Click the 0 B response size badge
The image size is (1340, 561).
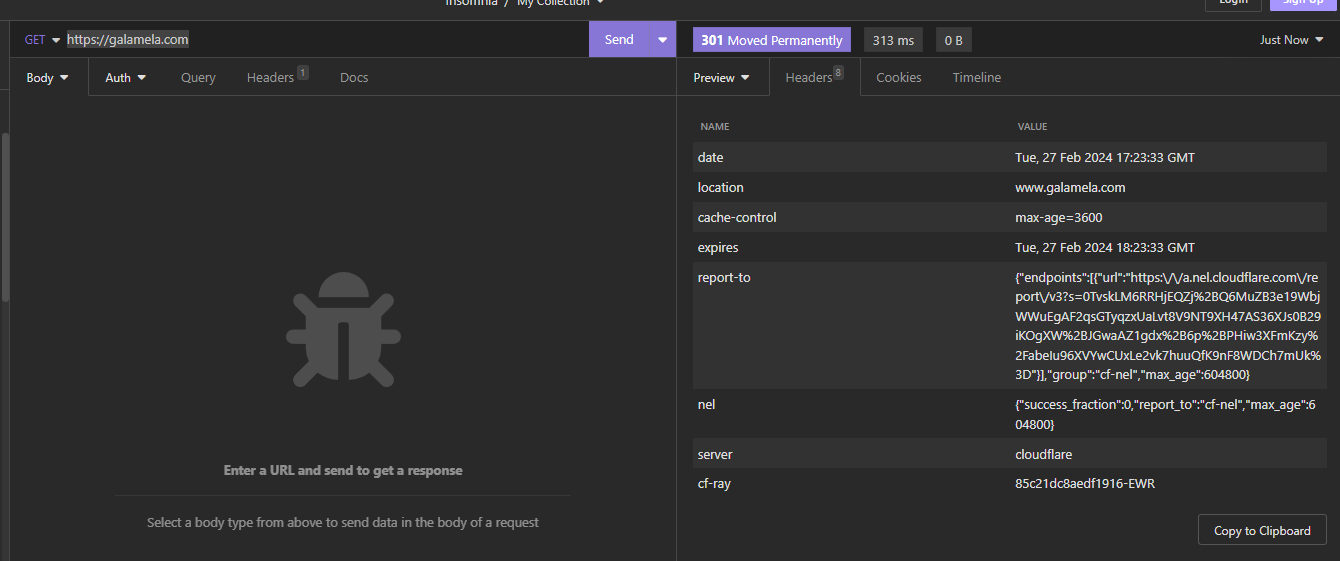tap(953, 40)
